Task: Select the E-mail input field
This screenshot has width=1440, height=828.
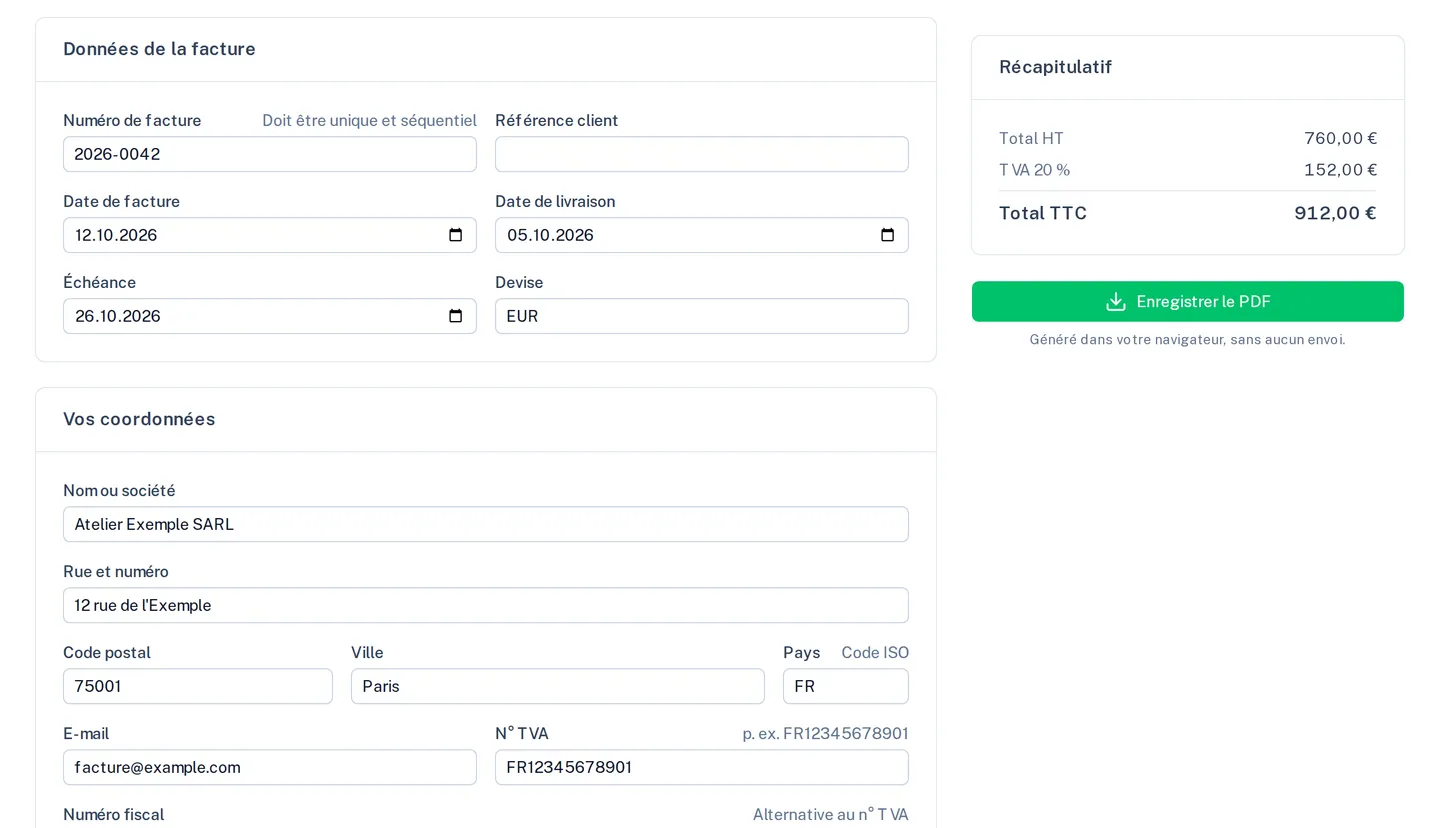Action: [x=270, y=767]
